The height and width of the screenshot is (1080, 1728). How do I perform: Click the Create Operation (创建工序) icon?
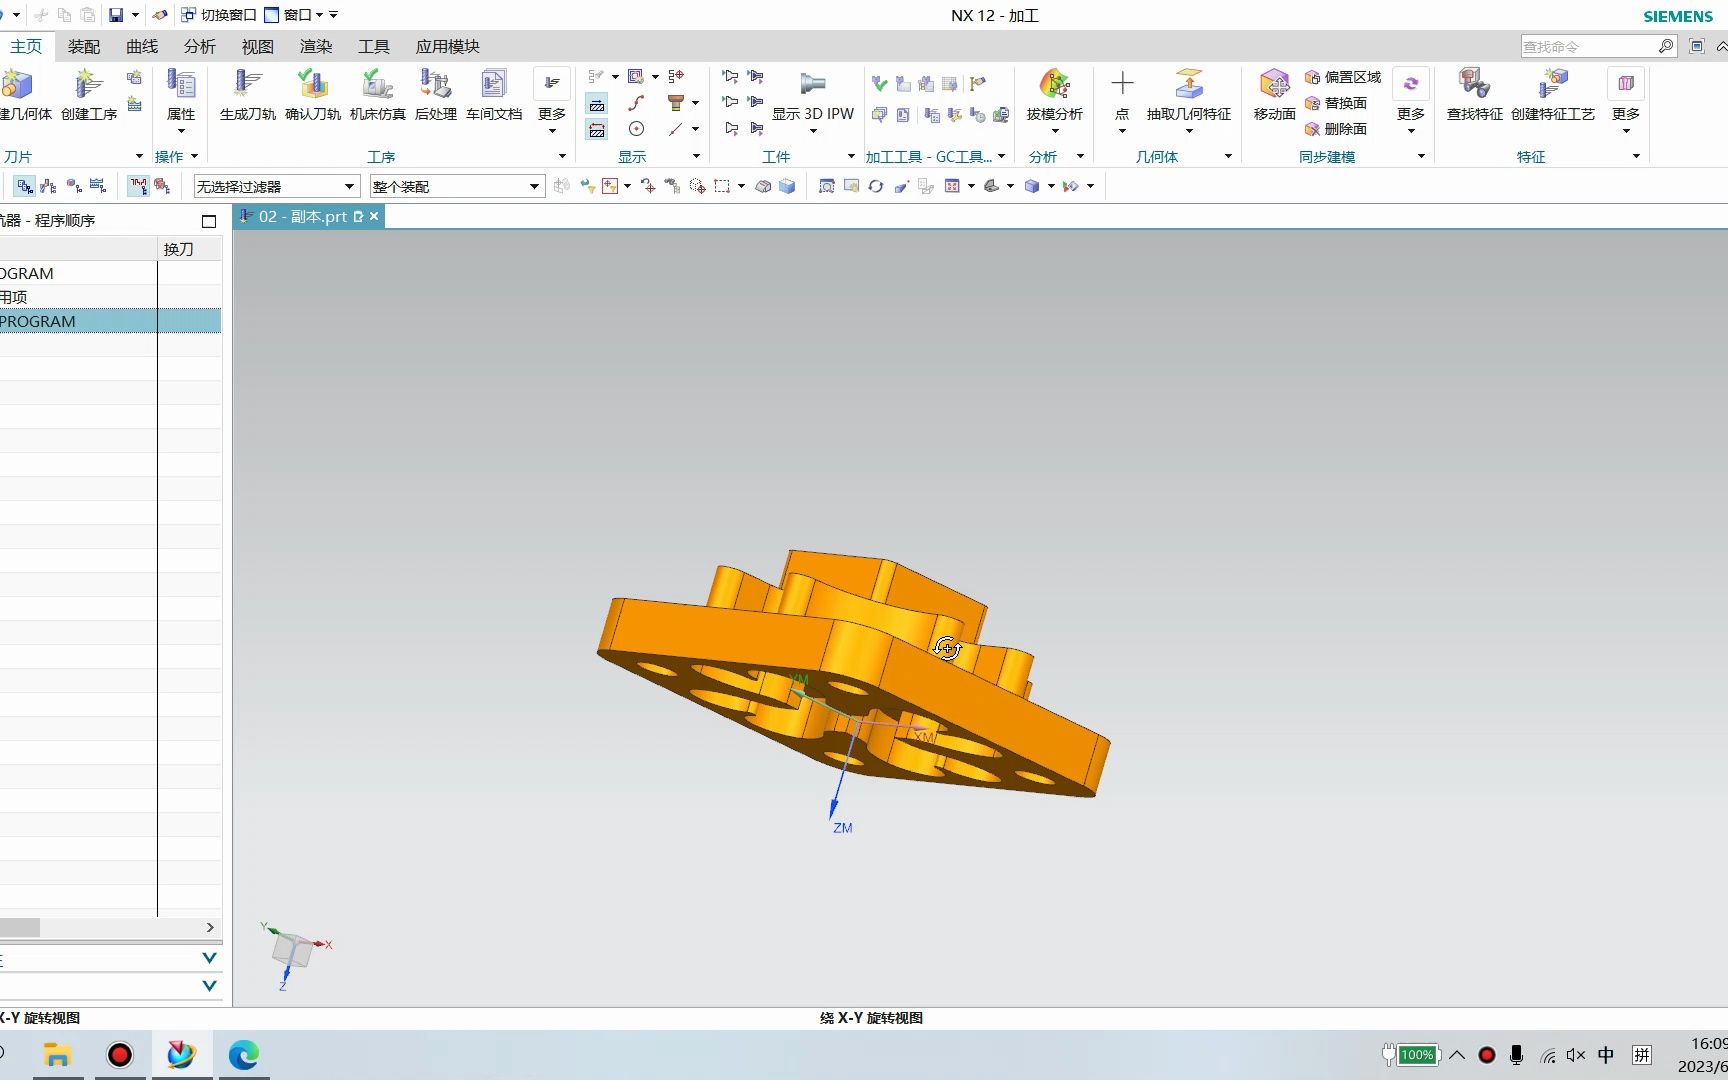pyautogui.click(x=88, y=94)
